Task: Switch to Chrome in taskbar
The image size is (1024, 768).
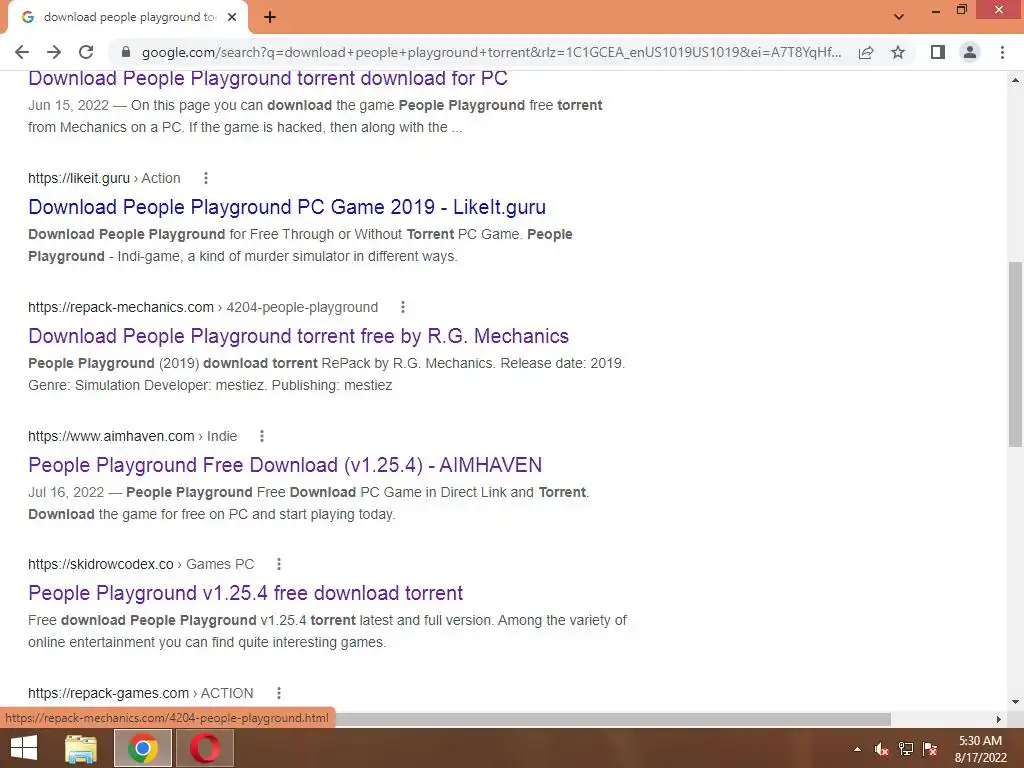Action: tap(143, 748)
